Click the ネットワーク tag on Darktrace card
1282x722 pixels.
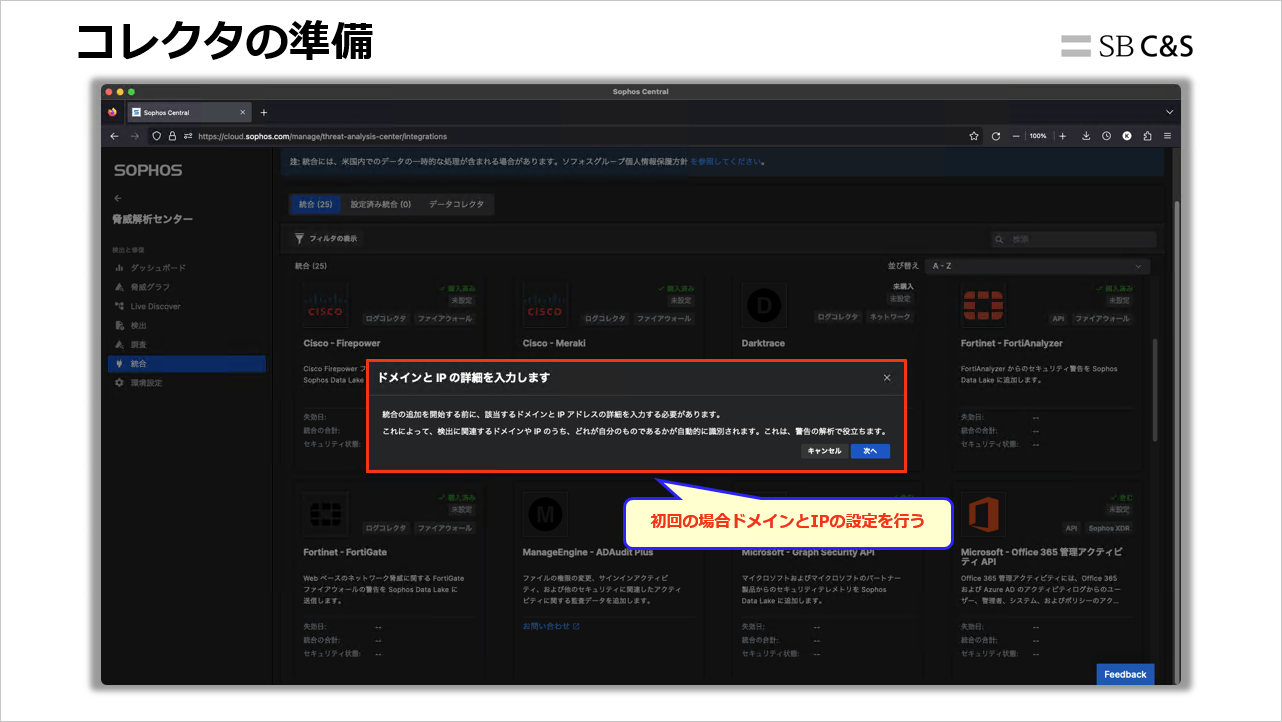(x=888, y=318)
